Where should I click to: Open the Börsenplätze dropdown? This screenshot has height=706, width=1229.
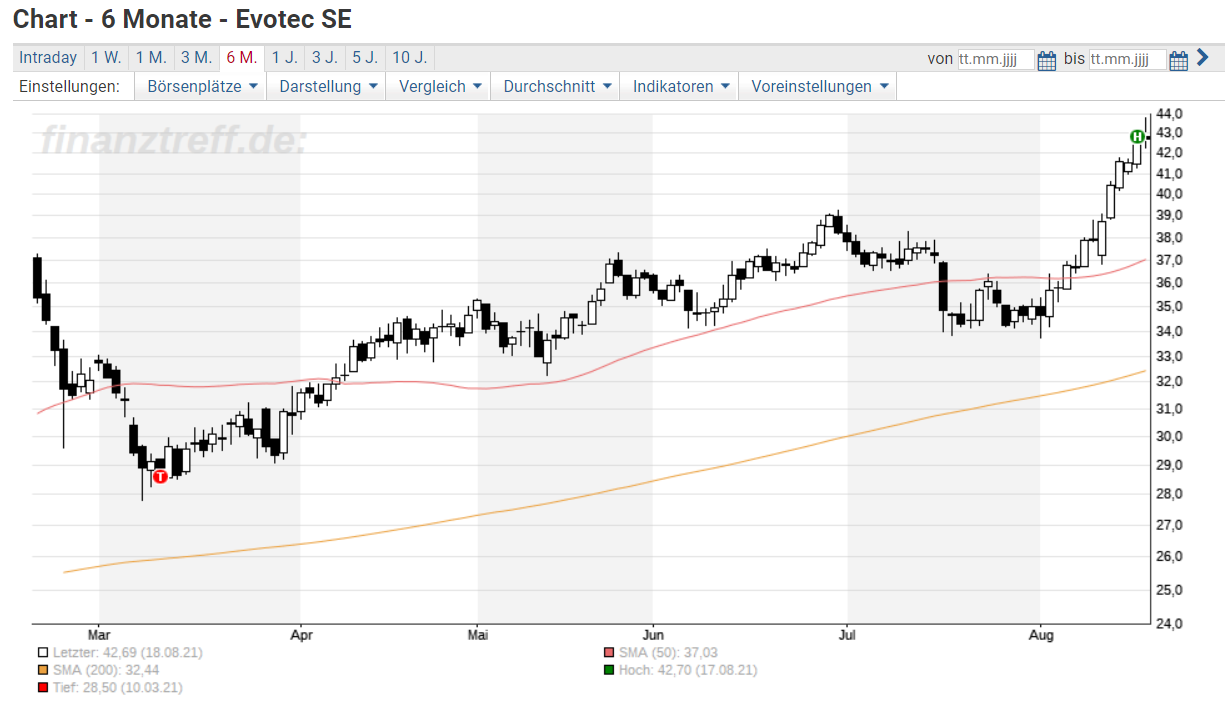(x=203, y=87)
